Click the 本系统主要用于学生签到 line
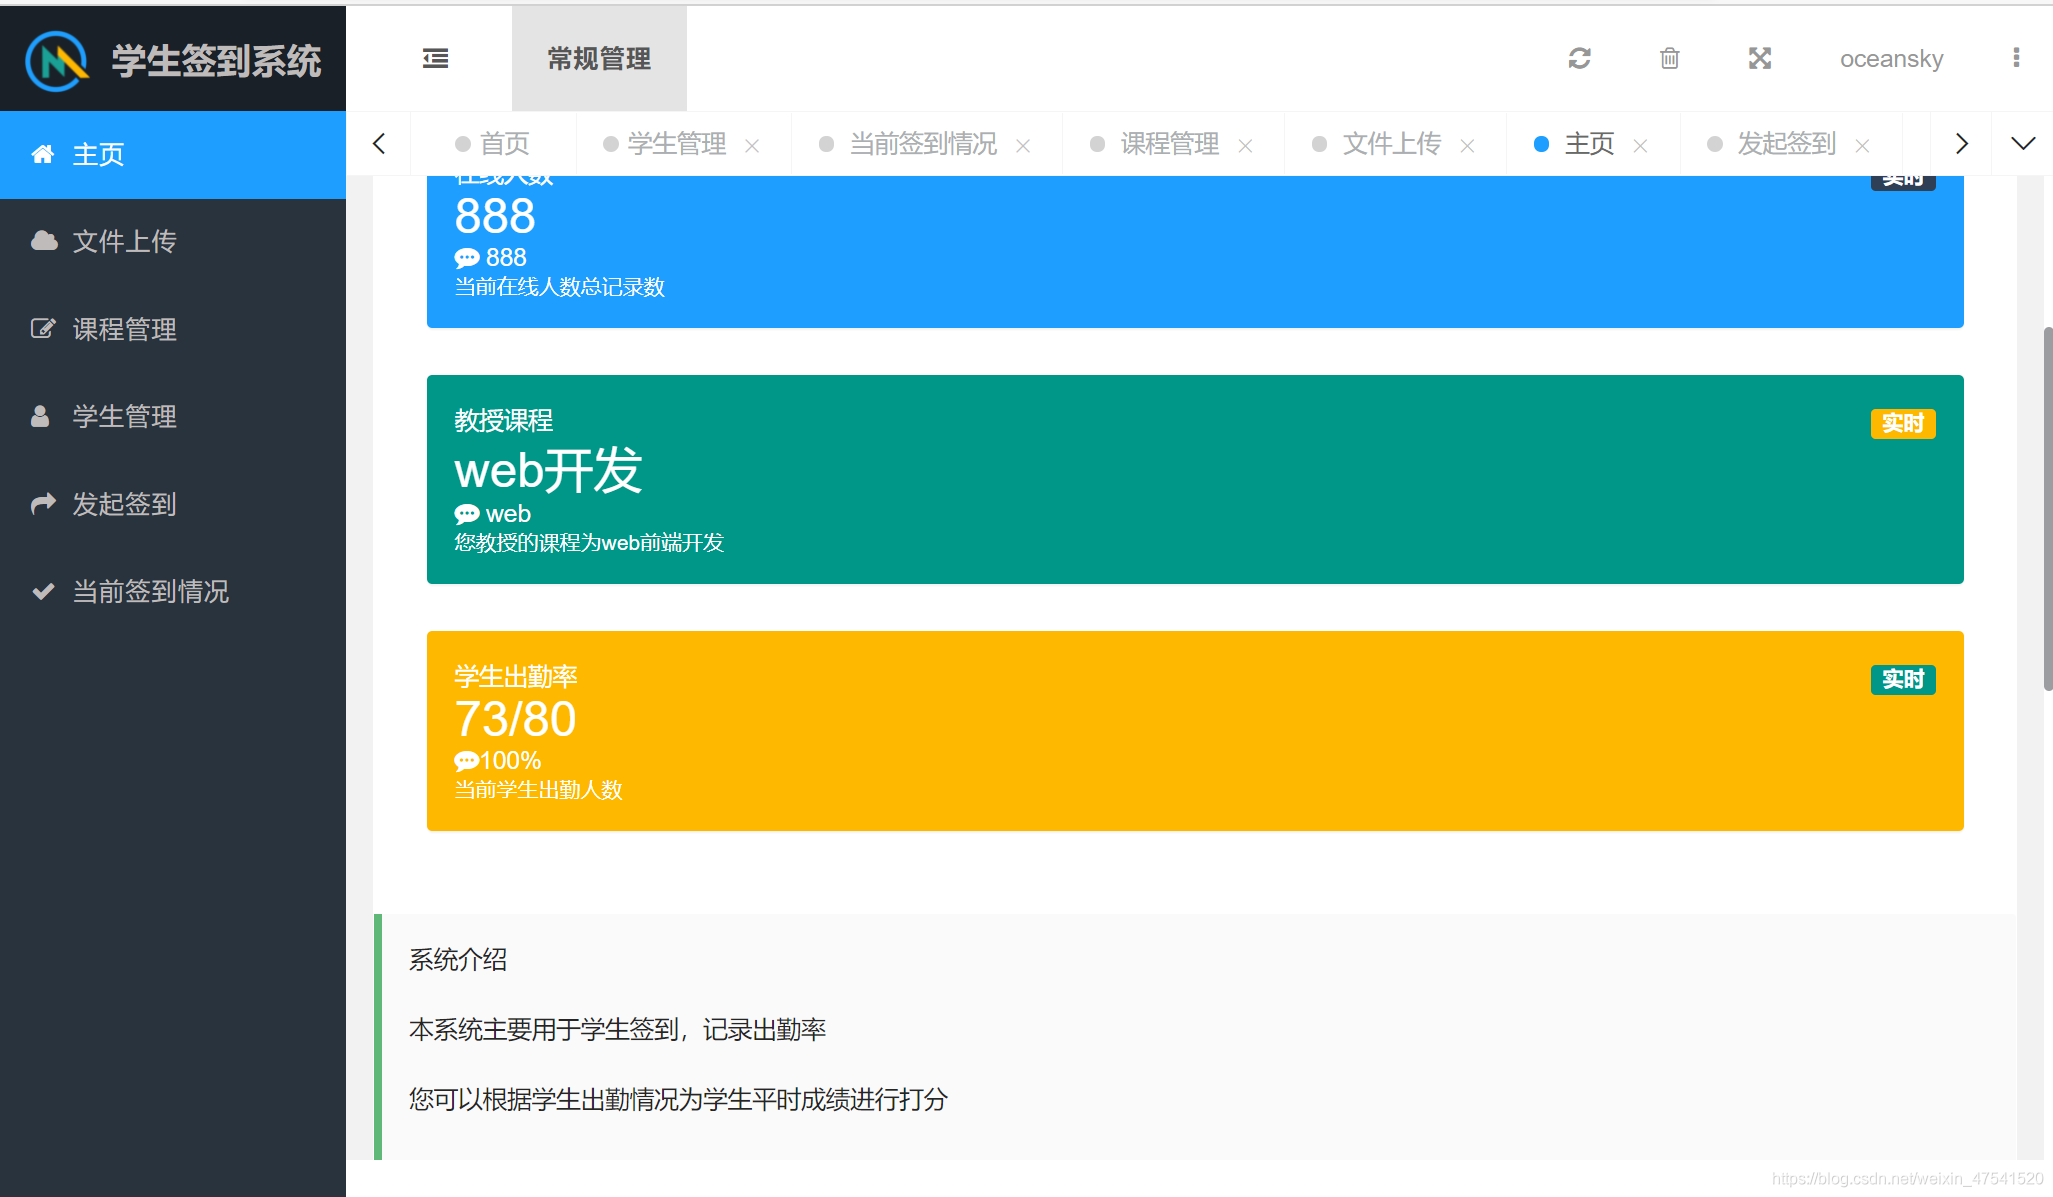 [x=618, y=1030]
